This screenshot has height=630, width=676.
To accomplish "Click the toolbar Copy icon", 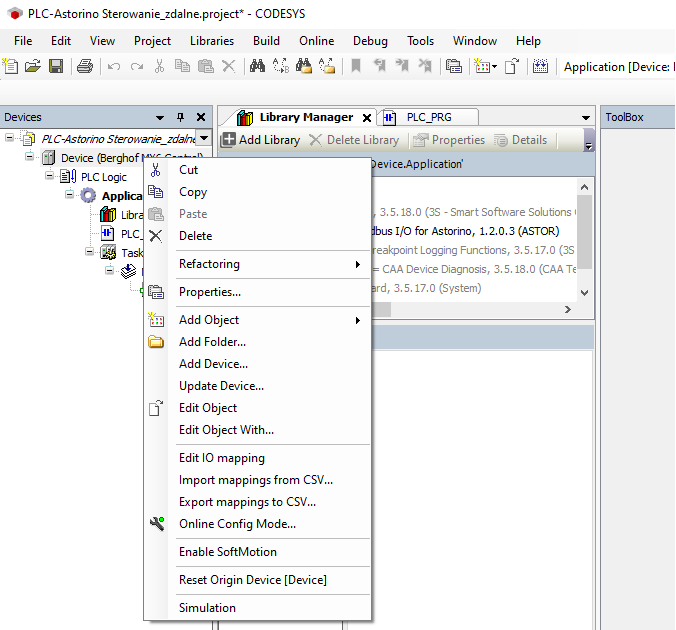I will pyautogui.click(x=182, y=66).
